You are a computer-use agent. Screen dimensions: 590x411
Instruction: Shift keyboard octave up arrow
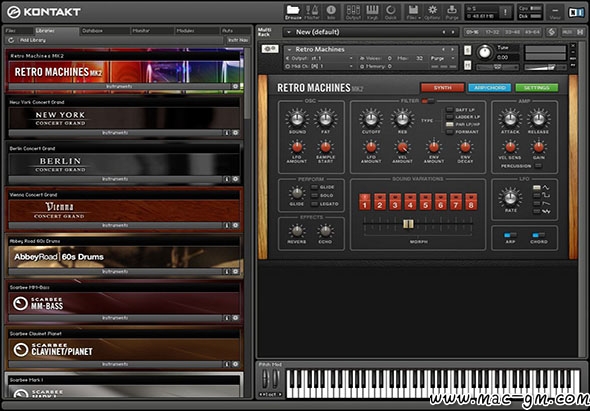[280, 394]
